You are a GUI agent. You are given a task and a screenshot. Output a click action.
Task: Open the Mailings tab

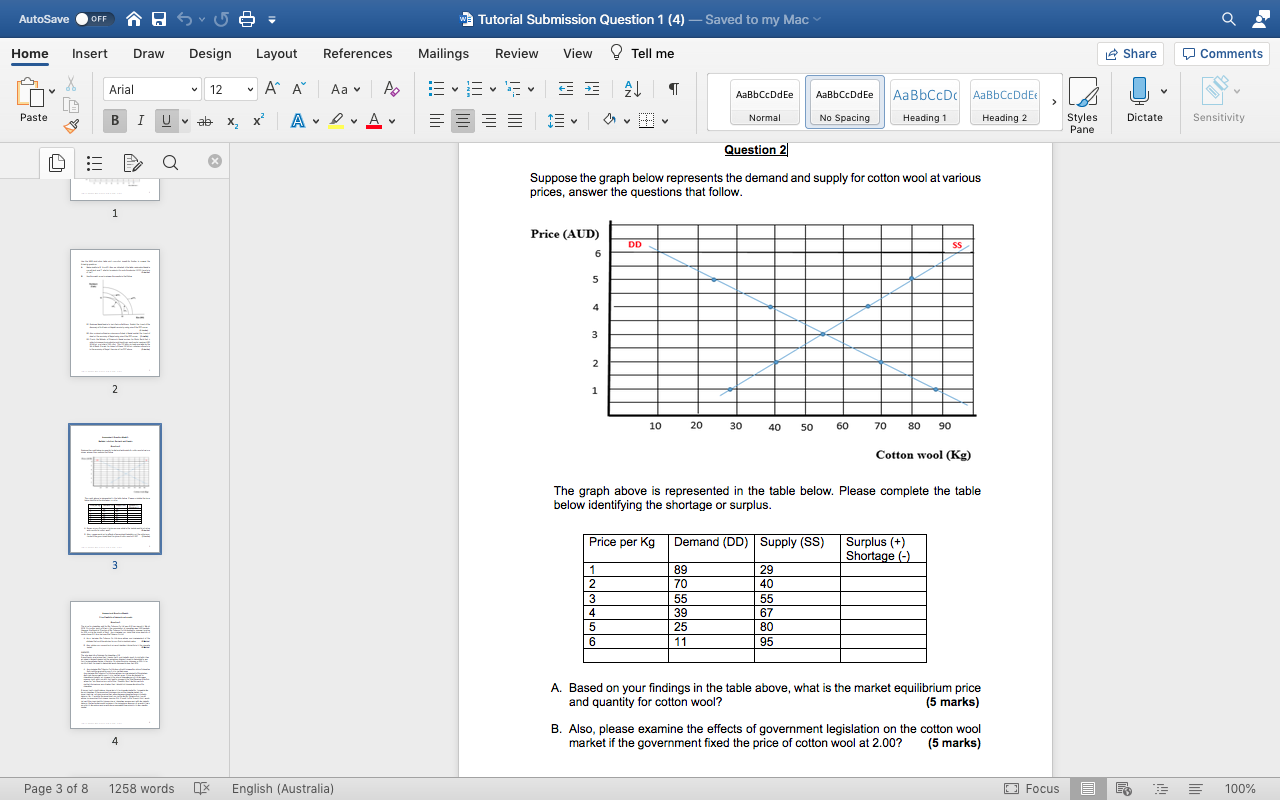[443, 54]
